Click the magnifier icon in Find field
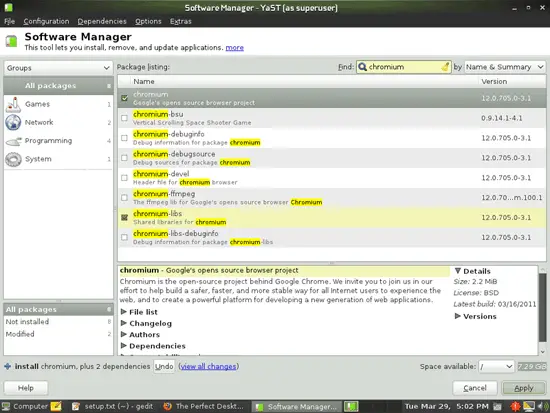The height and width of the screenshot is (413, 550). click(x=362, y=67)
